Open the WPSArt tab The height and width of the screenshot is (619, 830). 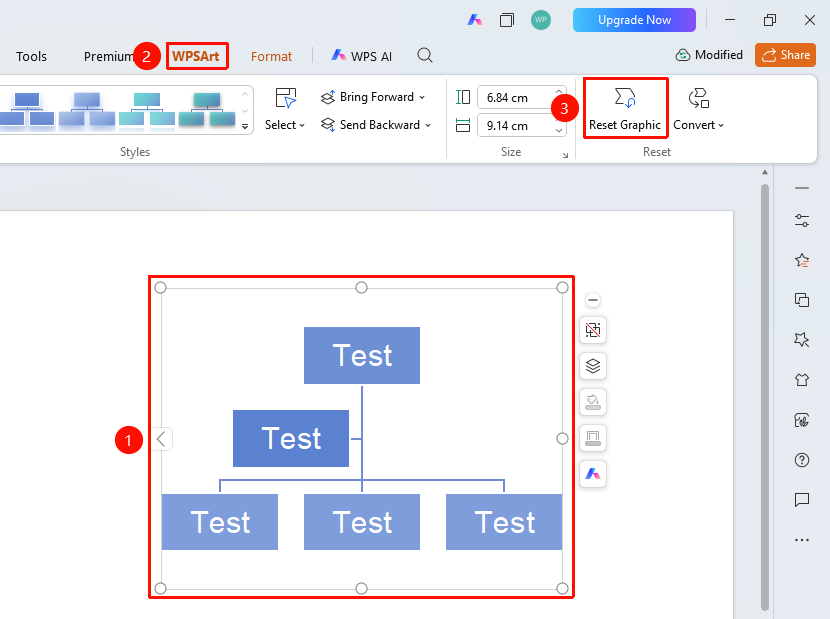coord(196,56)
